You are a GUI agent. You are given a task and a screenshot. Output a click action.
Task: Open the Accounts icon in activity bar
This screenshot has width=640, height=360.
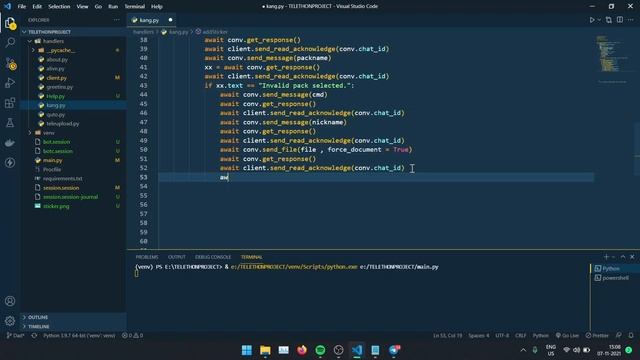(x=10, y=301)
